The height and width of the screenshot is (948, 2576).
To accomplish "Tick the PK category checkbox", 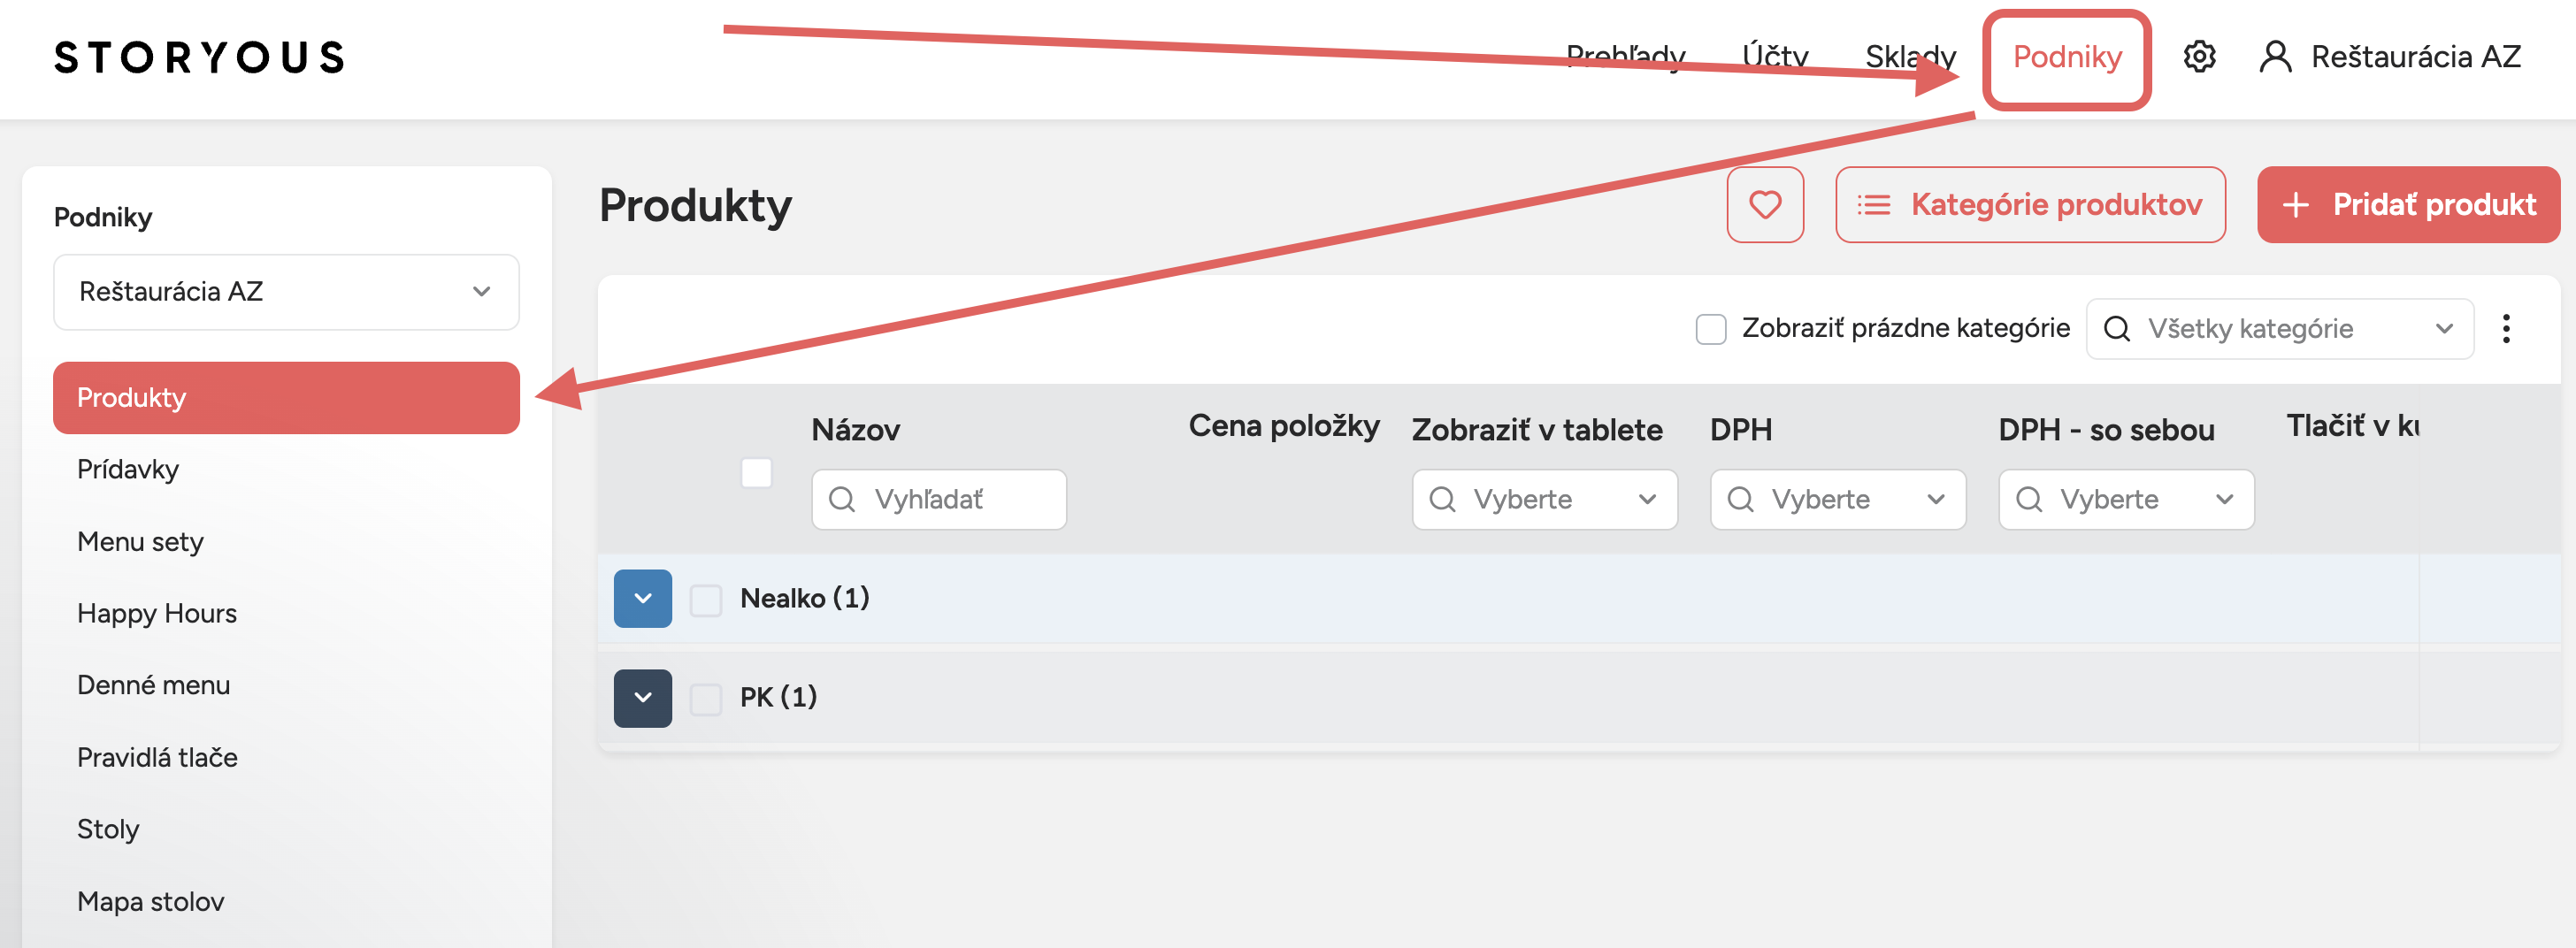I will pyautogui.click(x=706, y=699).
